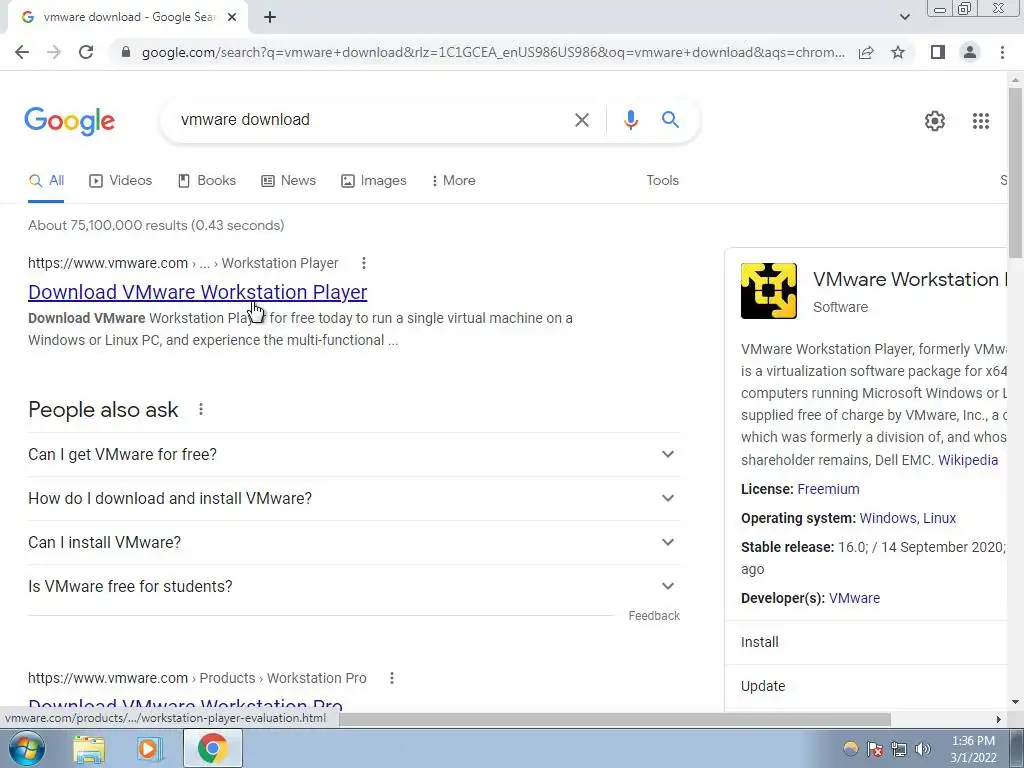Image resolution: width=1024 pixels, height=768 pixels.
Task: Click the vertical page scrollbar thumb
Action: pyautogui.click(x=1016, y=172)
